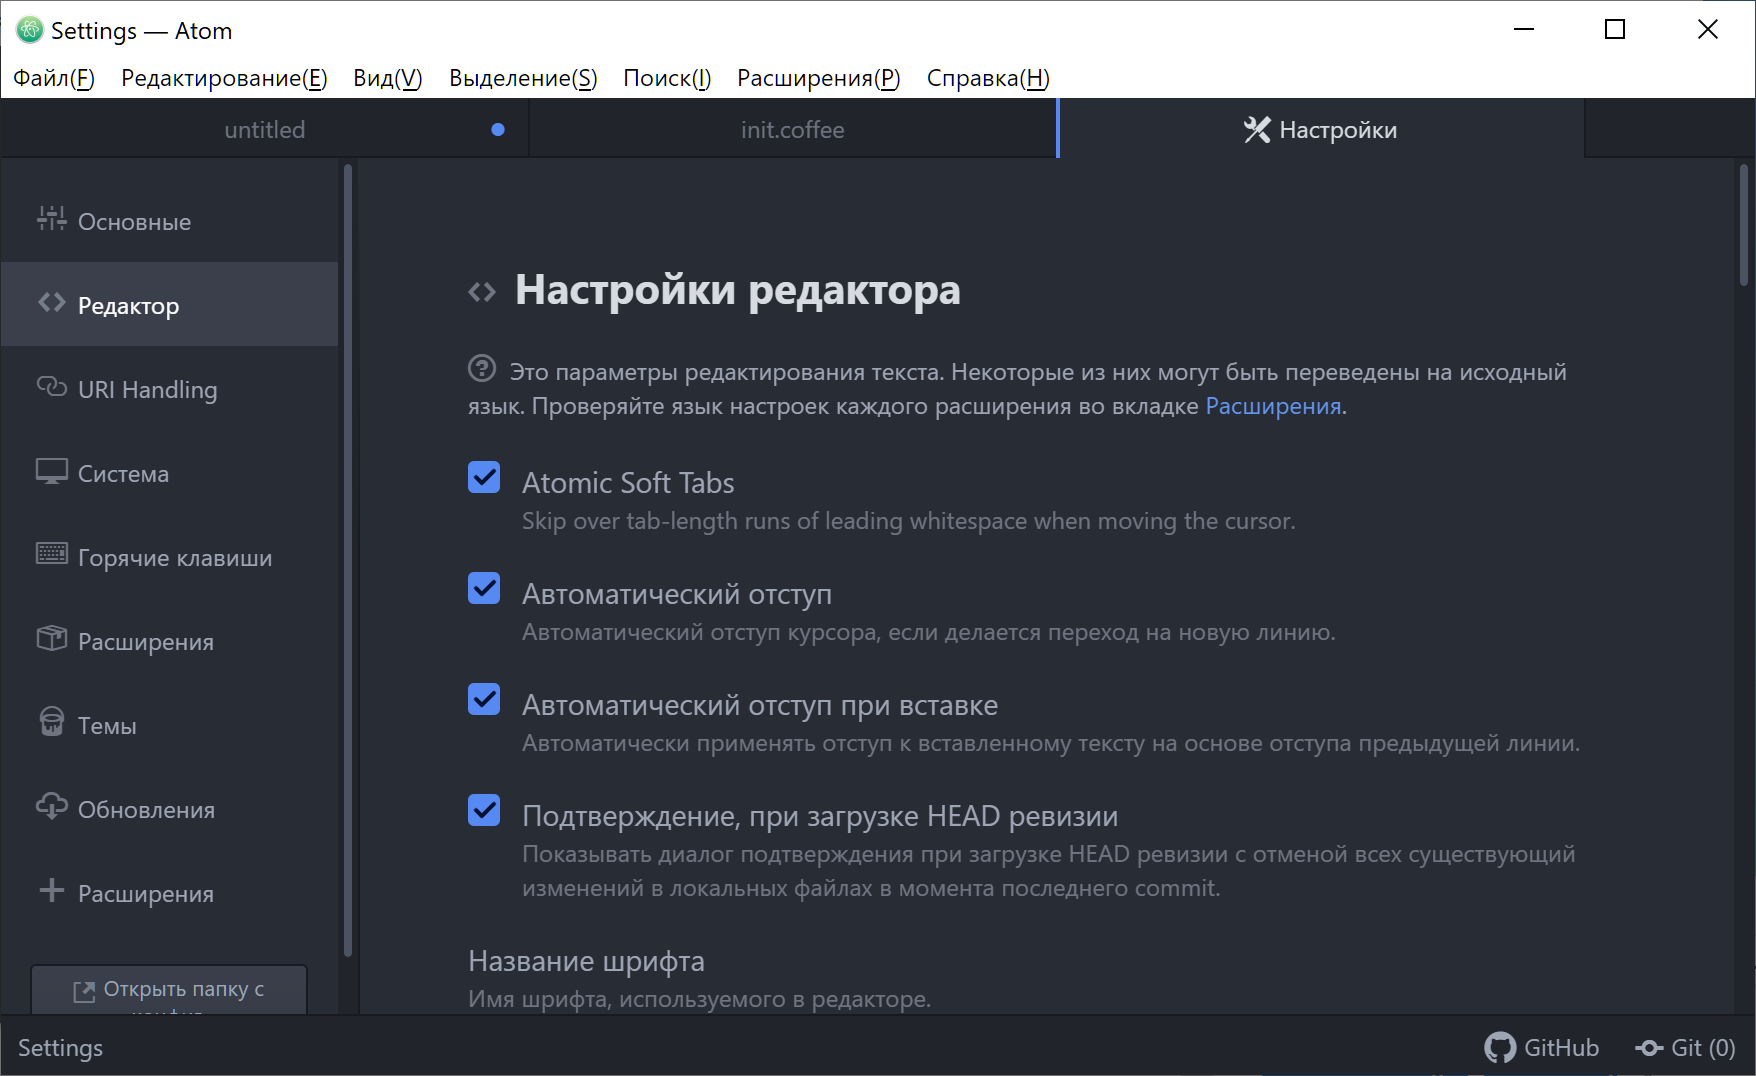The width and height of the screenshot is (1756, 1076).
Task: Open the Файл menu
Action: (x=54, y=78)
